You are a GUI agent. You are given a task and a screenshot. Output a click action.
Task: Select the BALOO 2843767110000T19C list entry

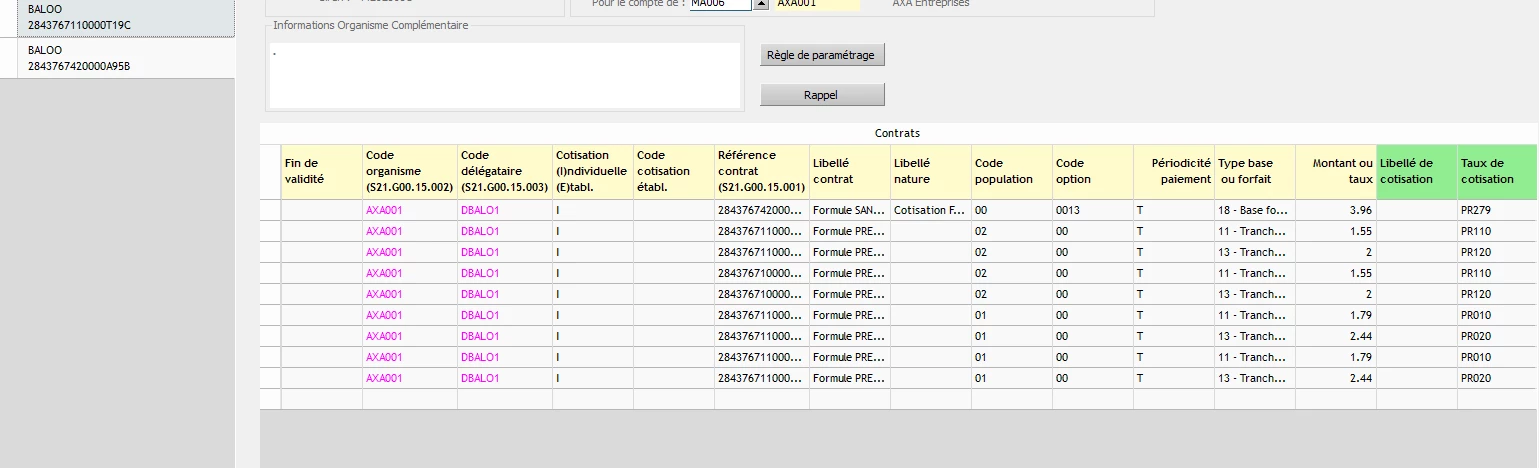click(117, 18)
